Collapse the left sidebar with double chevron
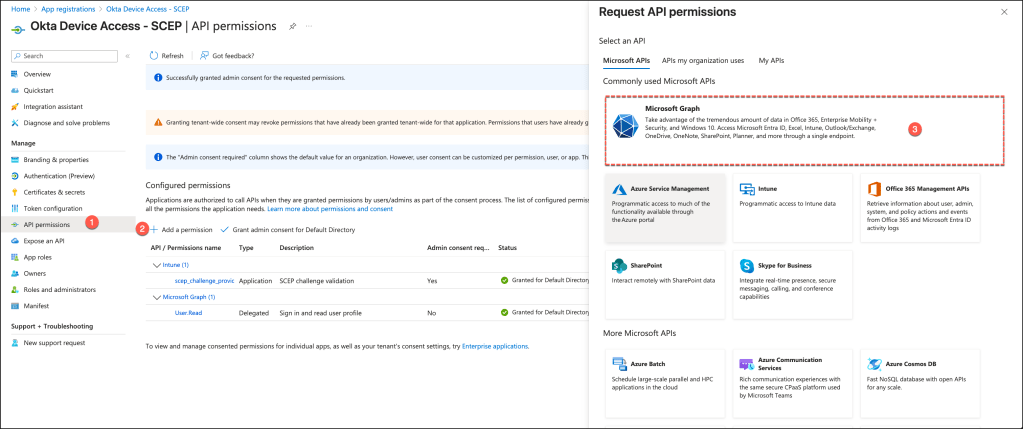The height and width of the screenshot is (429, 1023). [128, 56]
